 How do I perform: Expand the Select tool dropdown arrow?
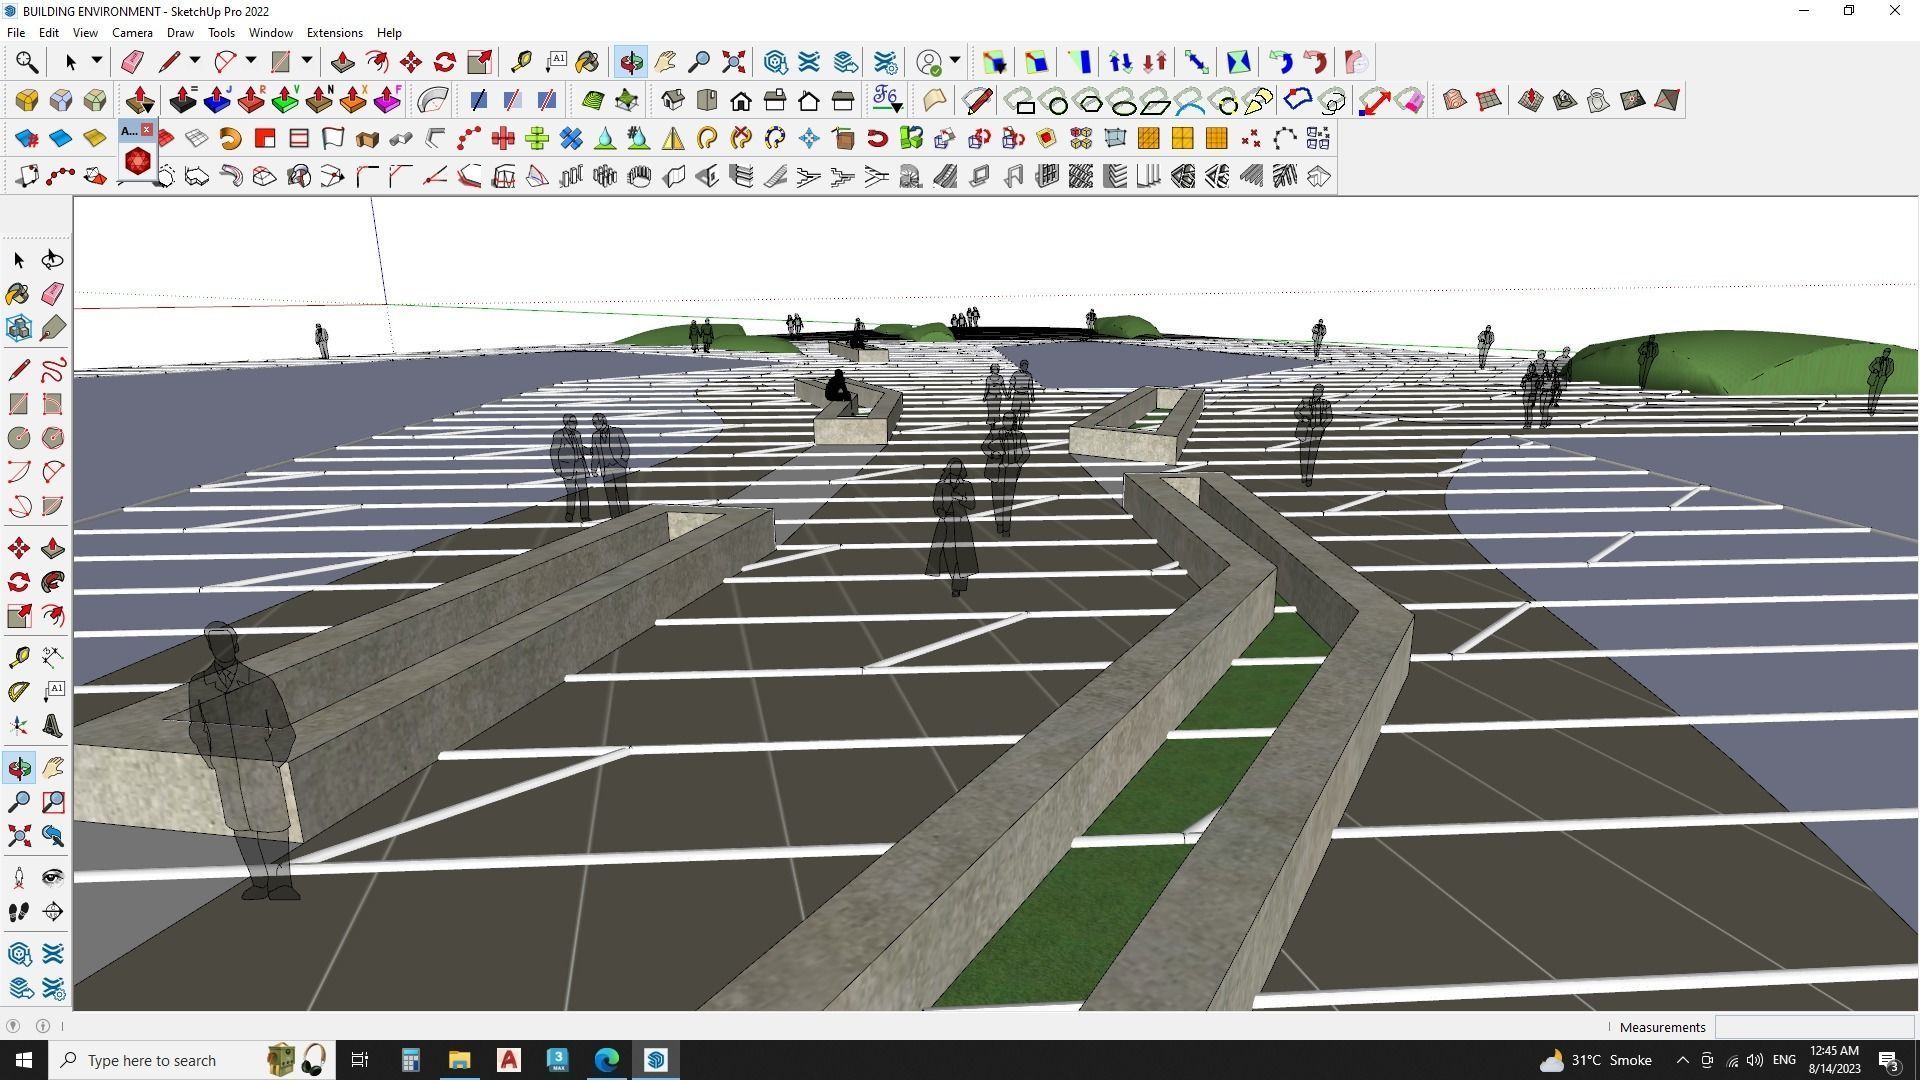(96, 61)
